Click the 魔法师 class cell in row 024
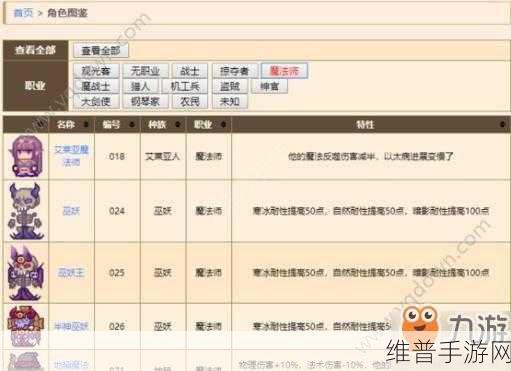Image resolution: width=511 pixels, height=371 pixels. pos(209,211)
